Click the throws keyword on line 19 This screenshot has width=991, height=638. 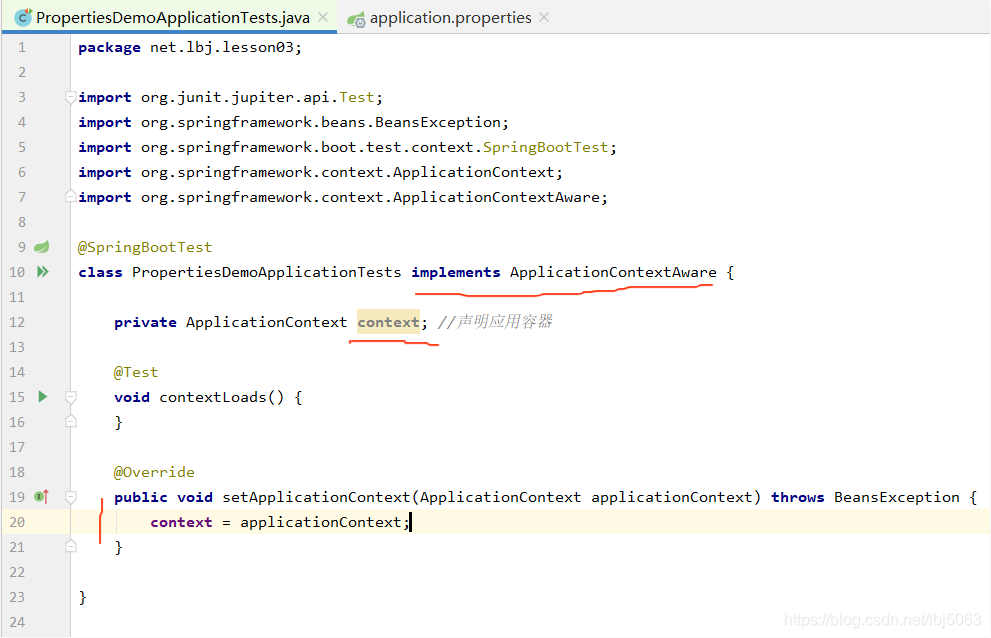pyautogui.click(x=798, y=498)
